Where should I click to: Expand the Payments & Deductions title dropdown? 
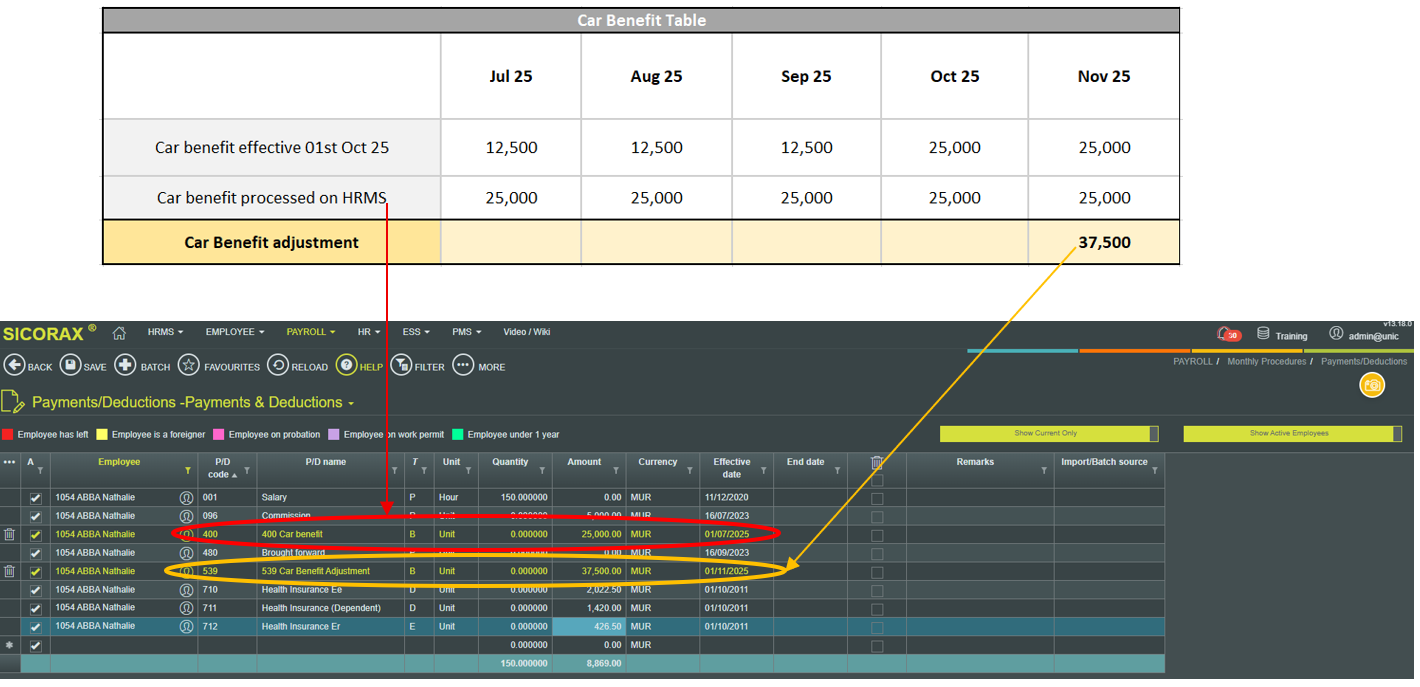(351, 403)
